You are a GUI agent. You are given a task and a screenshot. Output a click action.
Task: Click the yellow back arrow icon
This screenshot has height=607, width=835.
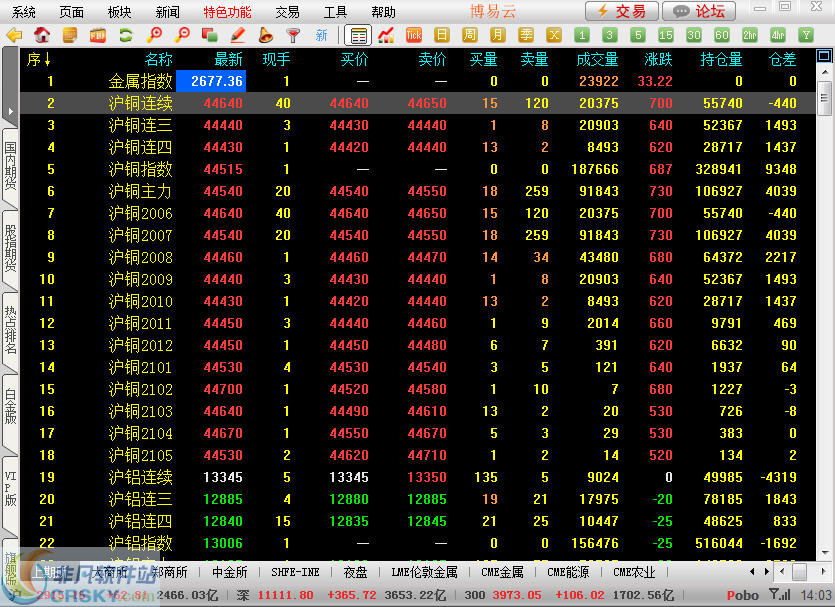[x=14, y=35]
